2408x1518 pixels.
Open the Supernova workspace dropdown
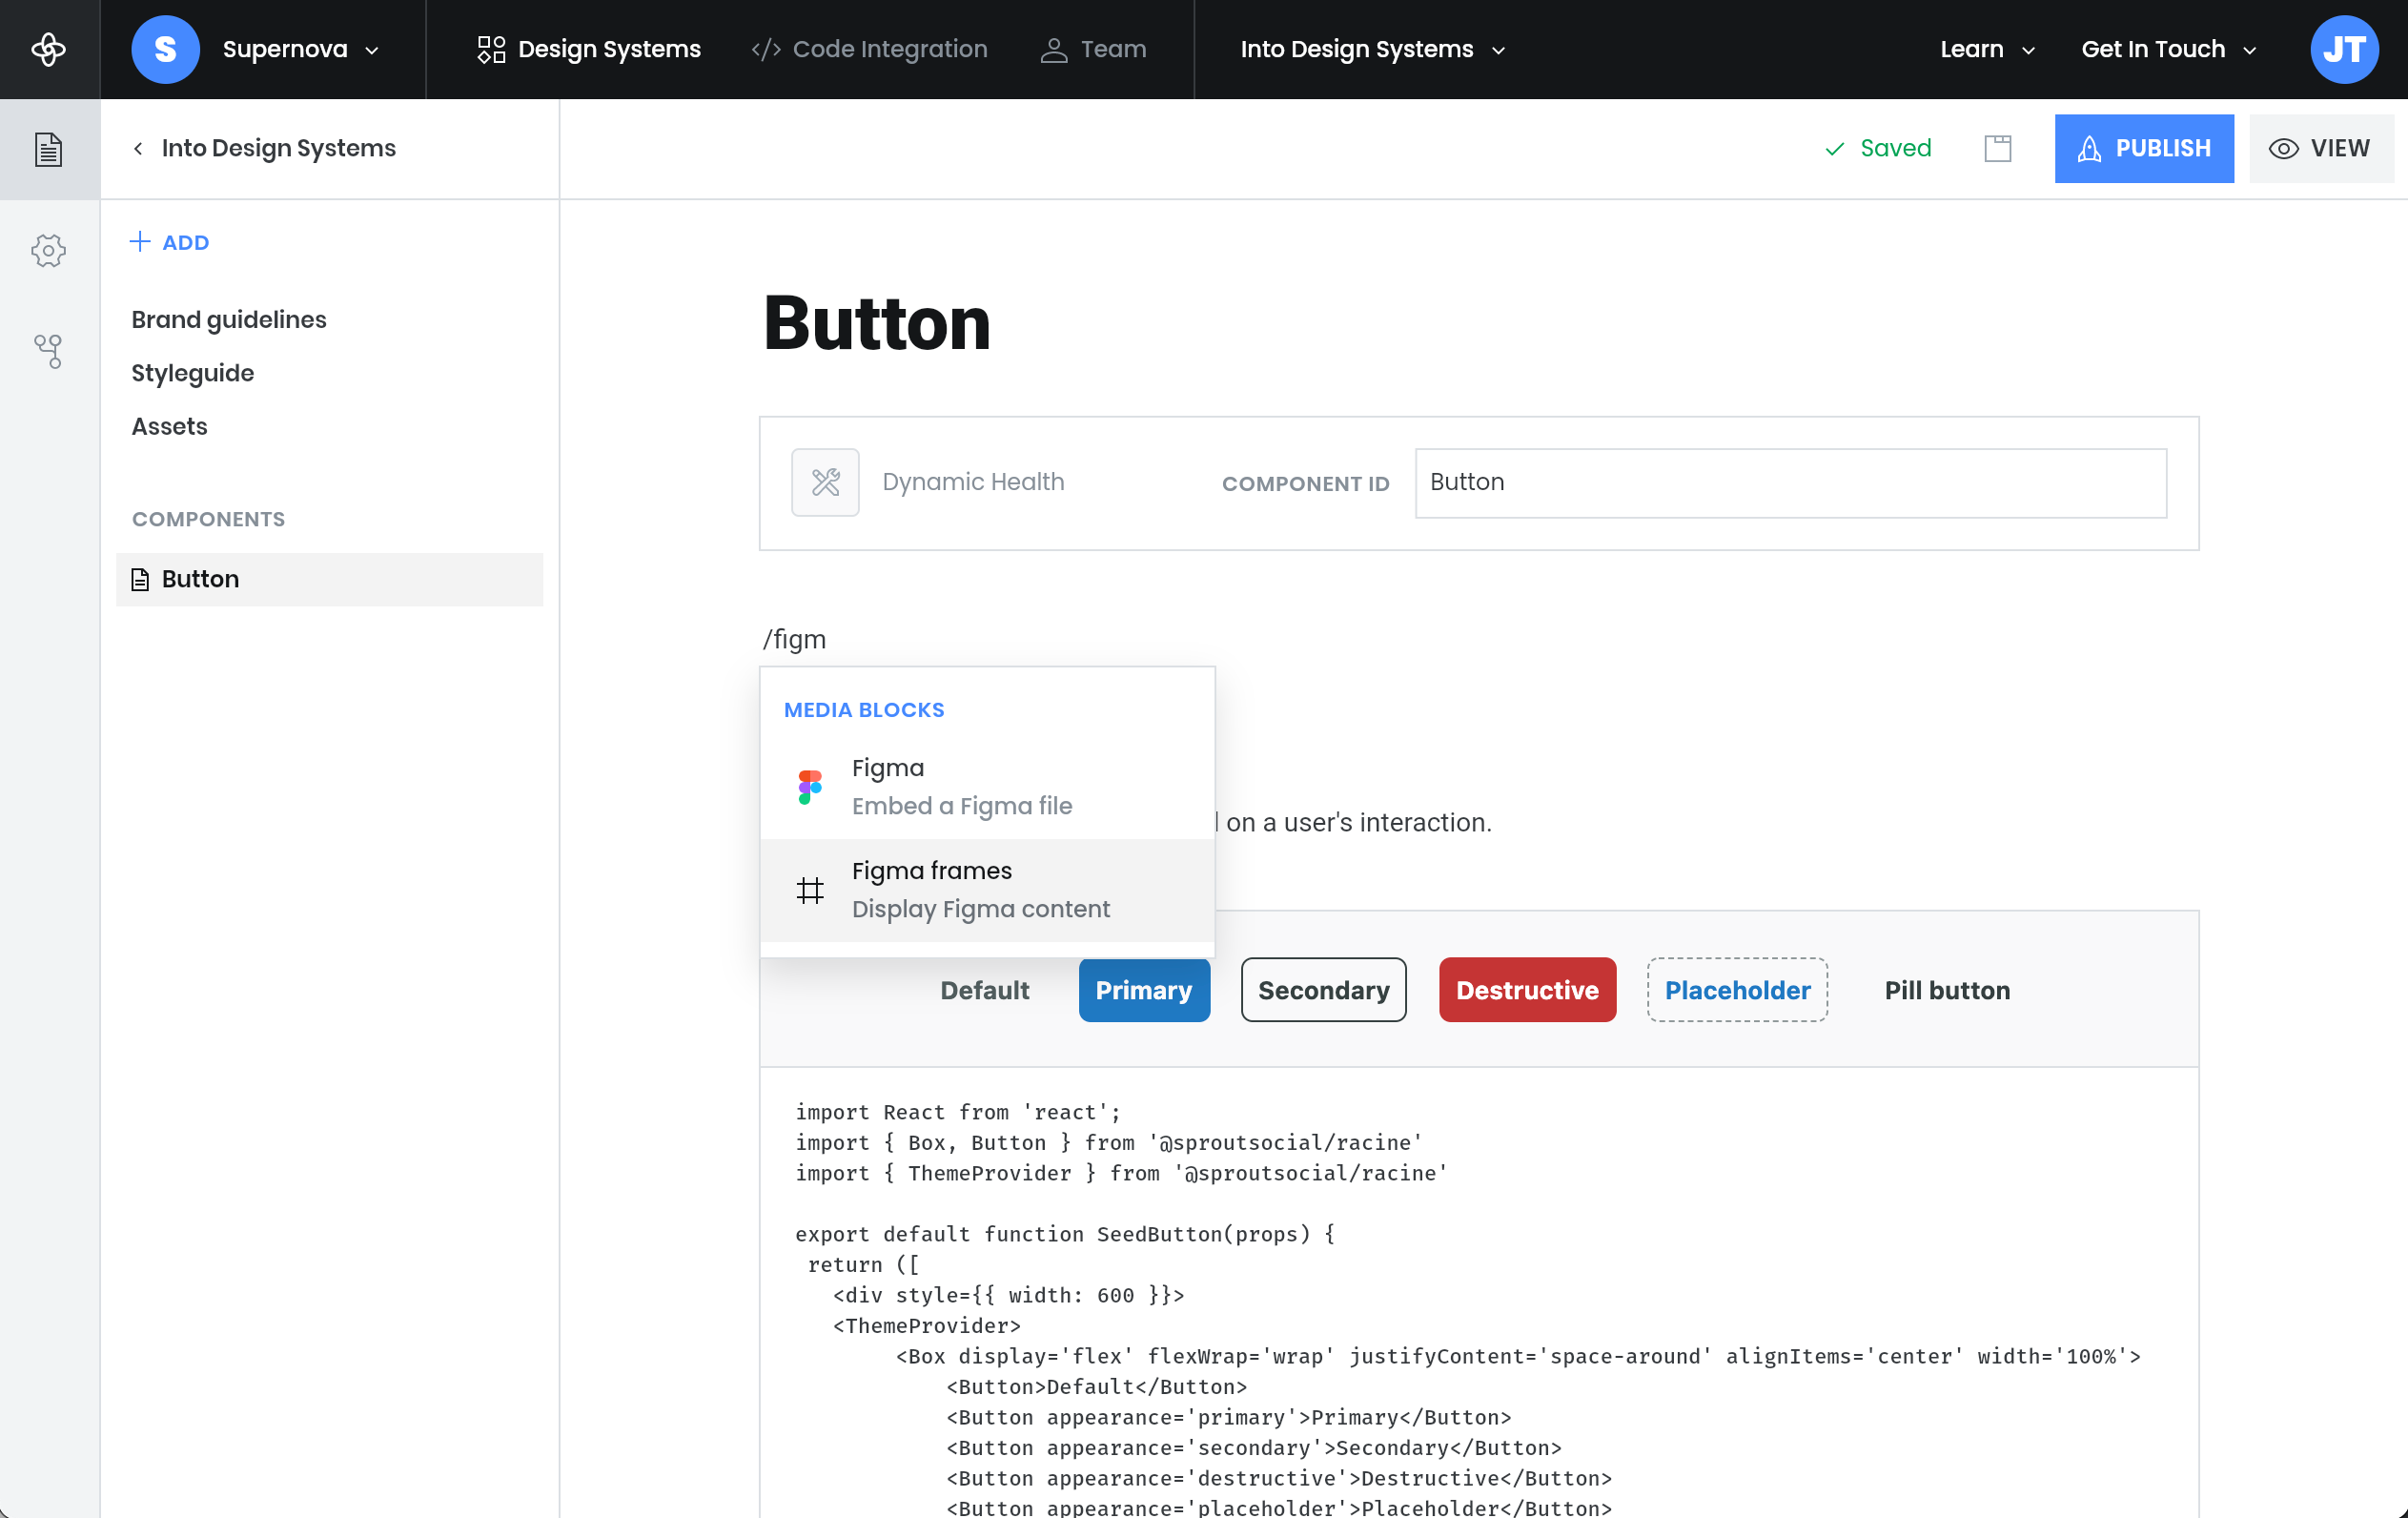click(x=300, y=49)
